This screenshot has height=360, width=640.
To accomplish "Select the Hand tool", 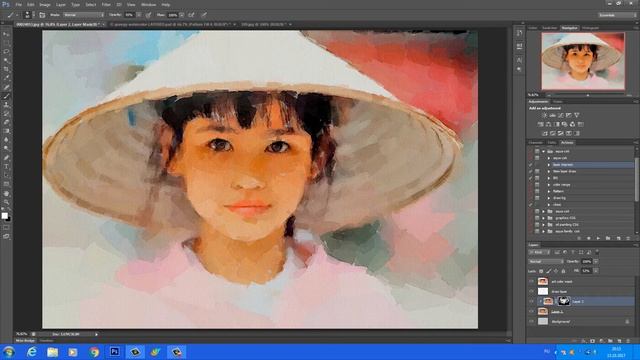I will (x=6, y=193).
